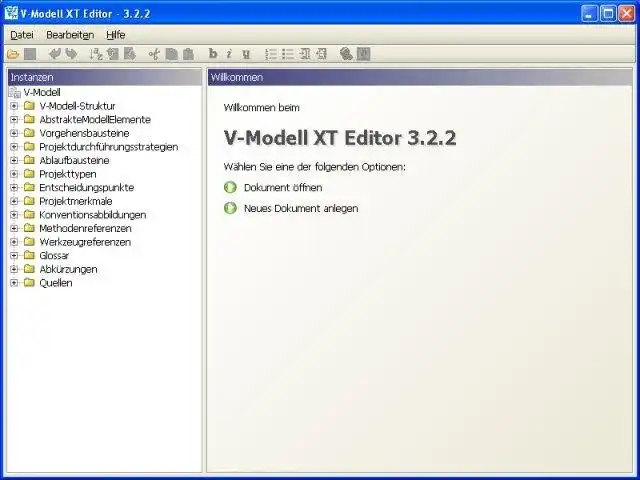Maximize the V-Modell XT Editor window
Image resolution: width=640 pixels, height=480 pixels.
point(608,13)
